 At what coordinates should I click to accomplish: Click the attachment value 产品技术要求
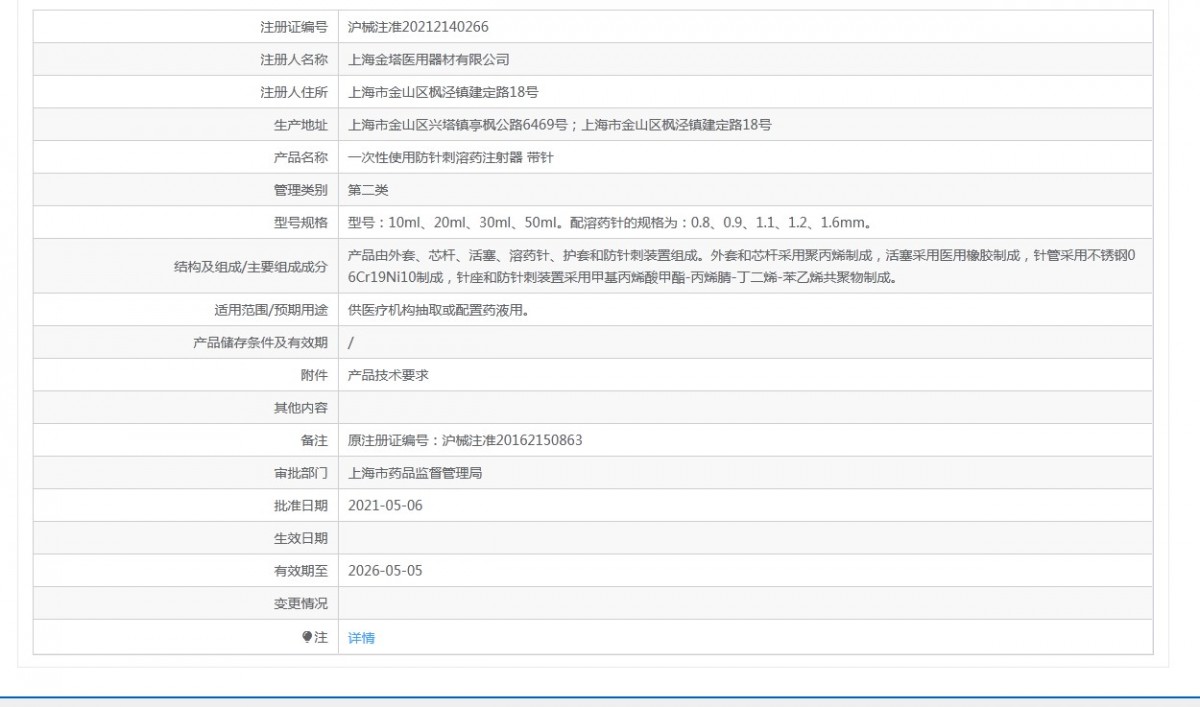[x=388, y=375]
